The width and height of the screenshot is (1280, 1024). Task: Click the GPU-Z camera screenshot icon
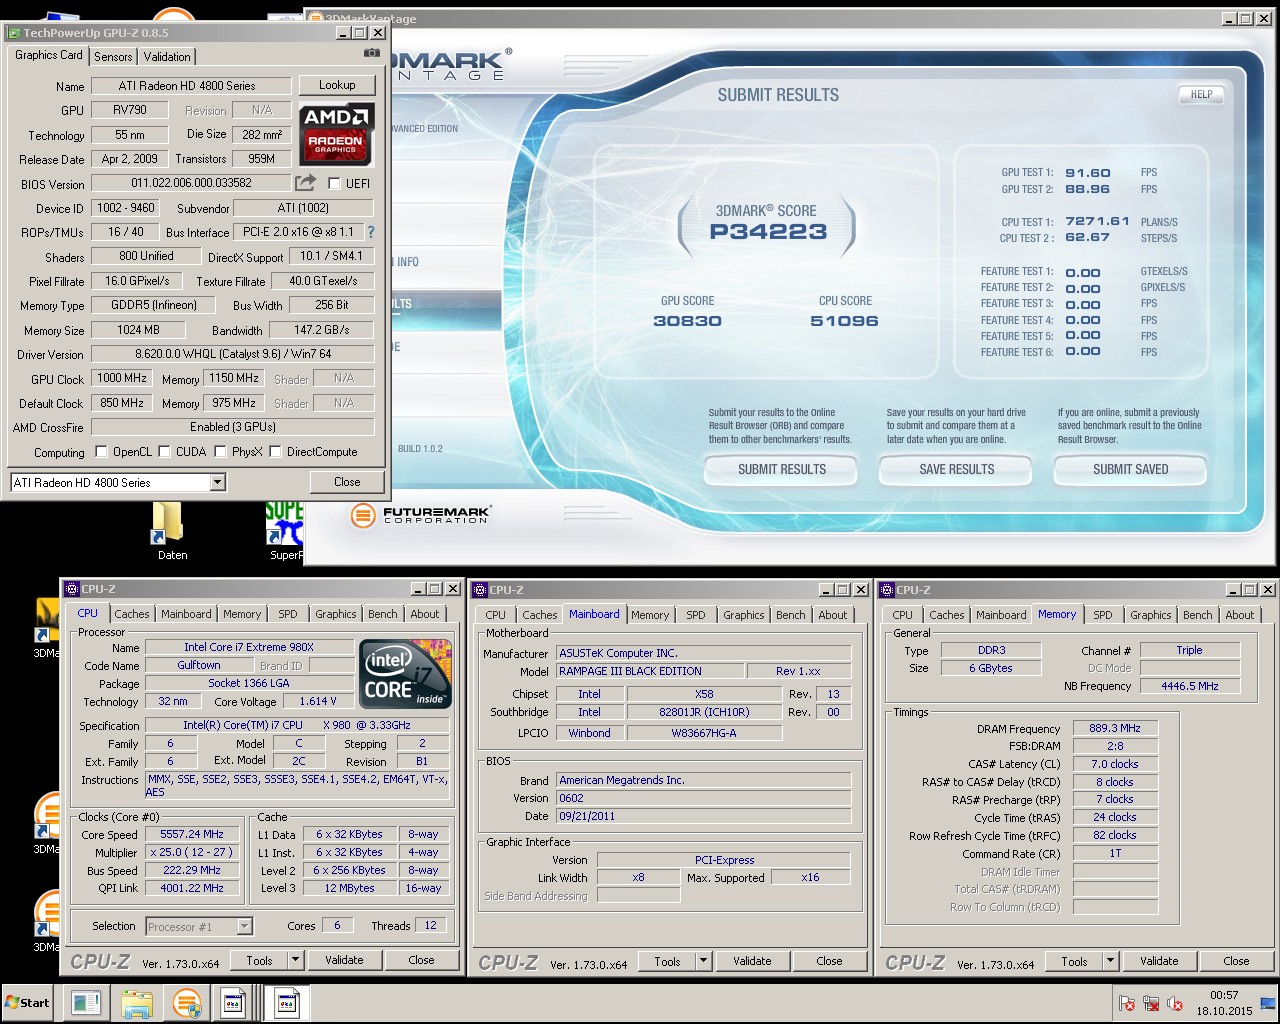(x=372, y=53)
